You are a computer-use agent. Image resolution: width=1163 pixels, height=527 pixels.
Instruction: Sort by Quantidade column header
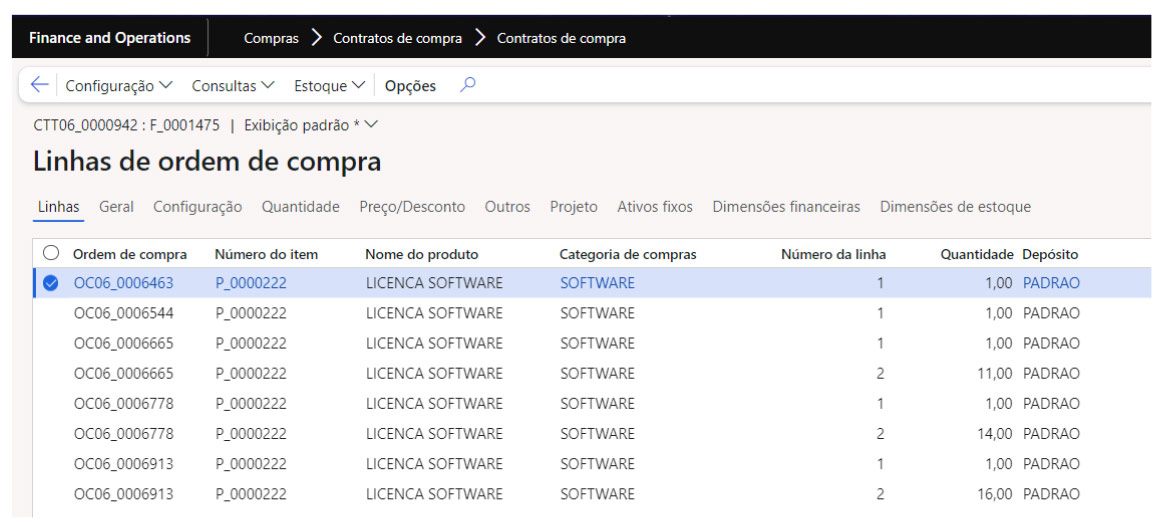point(976,255)
